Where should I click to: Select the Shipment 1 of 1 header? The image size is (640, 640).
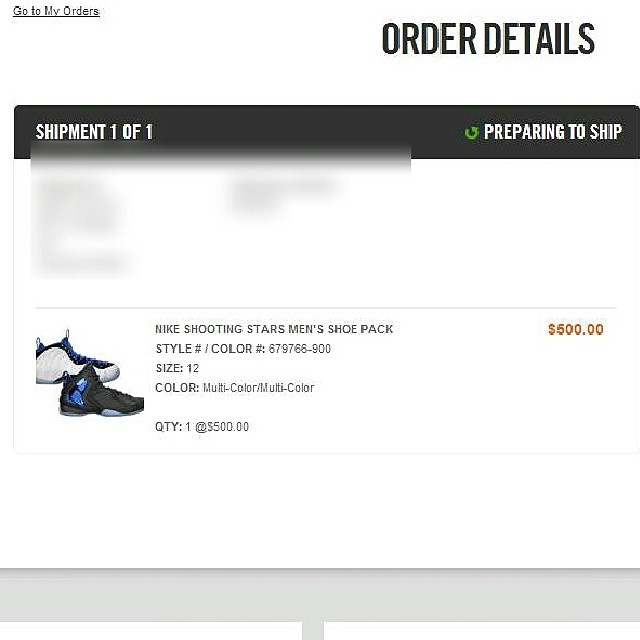[x=94, y=132]
